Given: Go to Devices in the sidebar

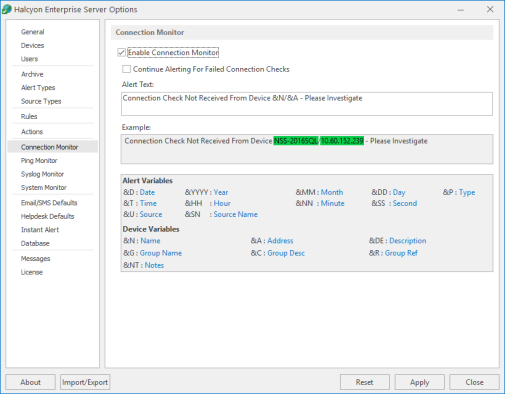Looking at the screenshot, I should tap(32, 45).
